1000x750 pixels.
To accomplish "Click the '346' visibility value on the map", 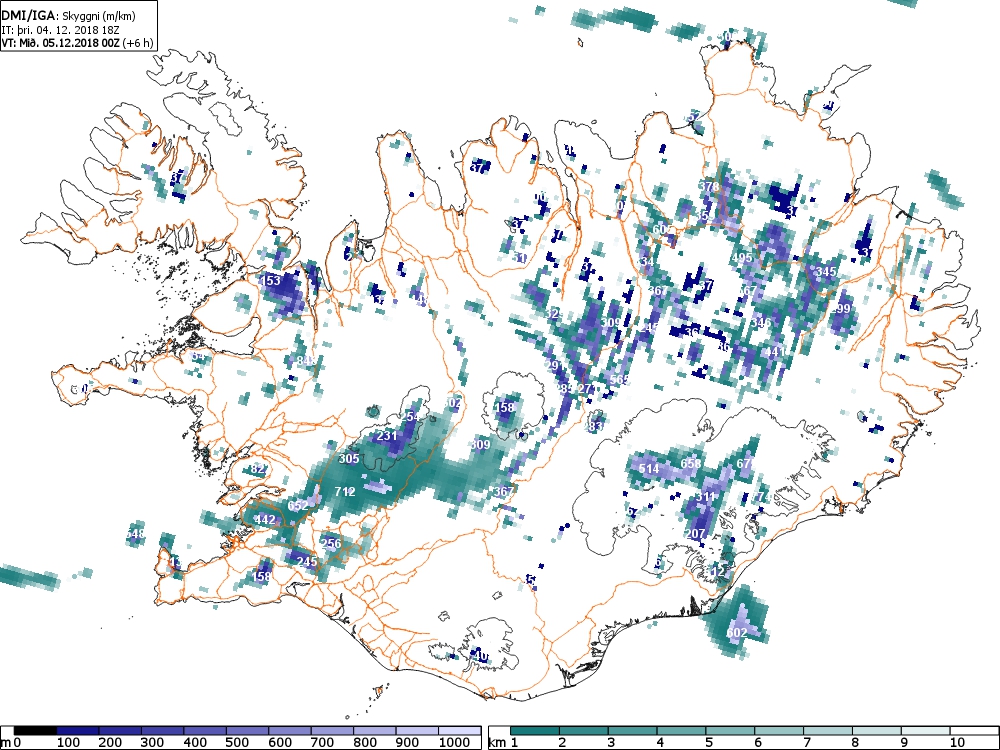I will (761, 323).
